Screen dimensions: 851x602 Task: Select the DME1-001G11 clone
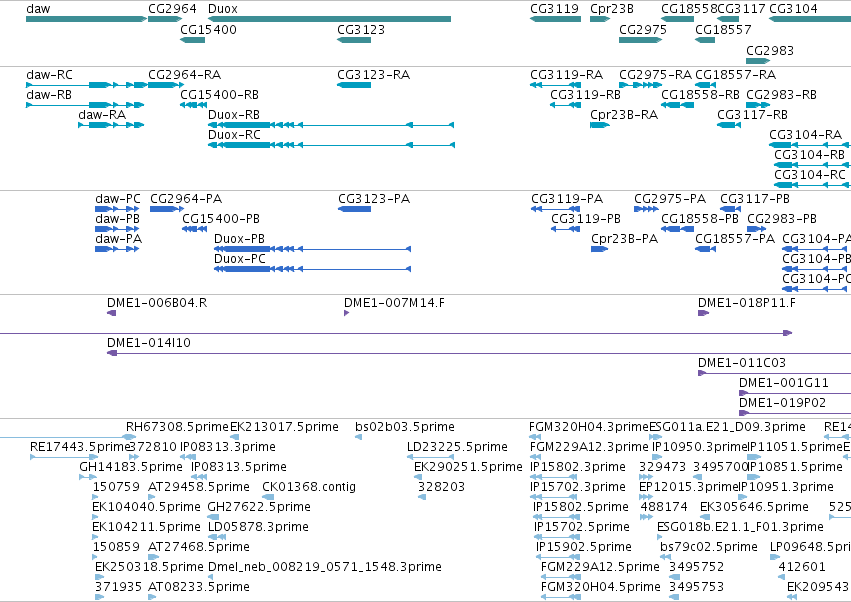click(795, 393)
